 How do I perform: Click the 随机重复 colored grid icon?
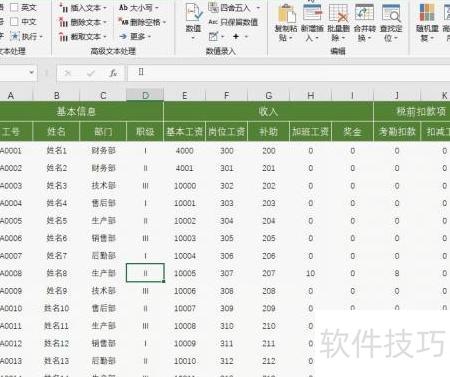click(x=427, y=13)
